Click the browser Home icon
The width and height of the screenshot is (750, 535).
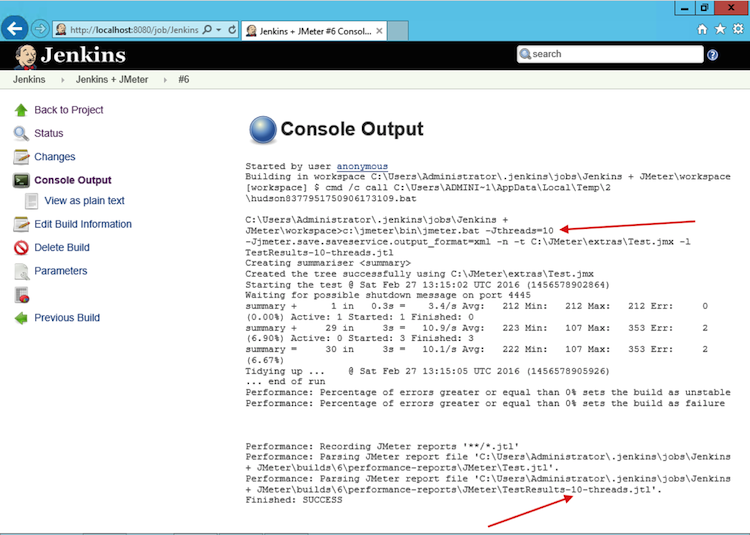click(702, 29)
